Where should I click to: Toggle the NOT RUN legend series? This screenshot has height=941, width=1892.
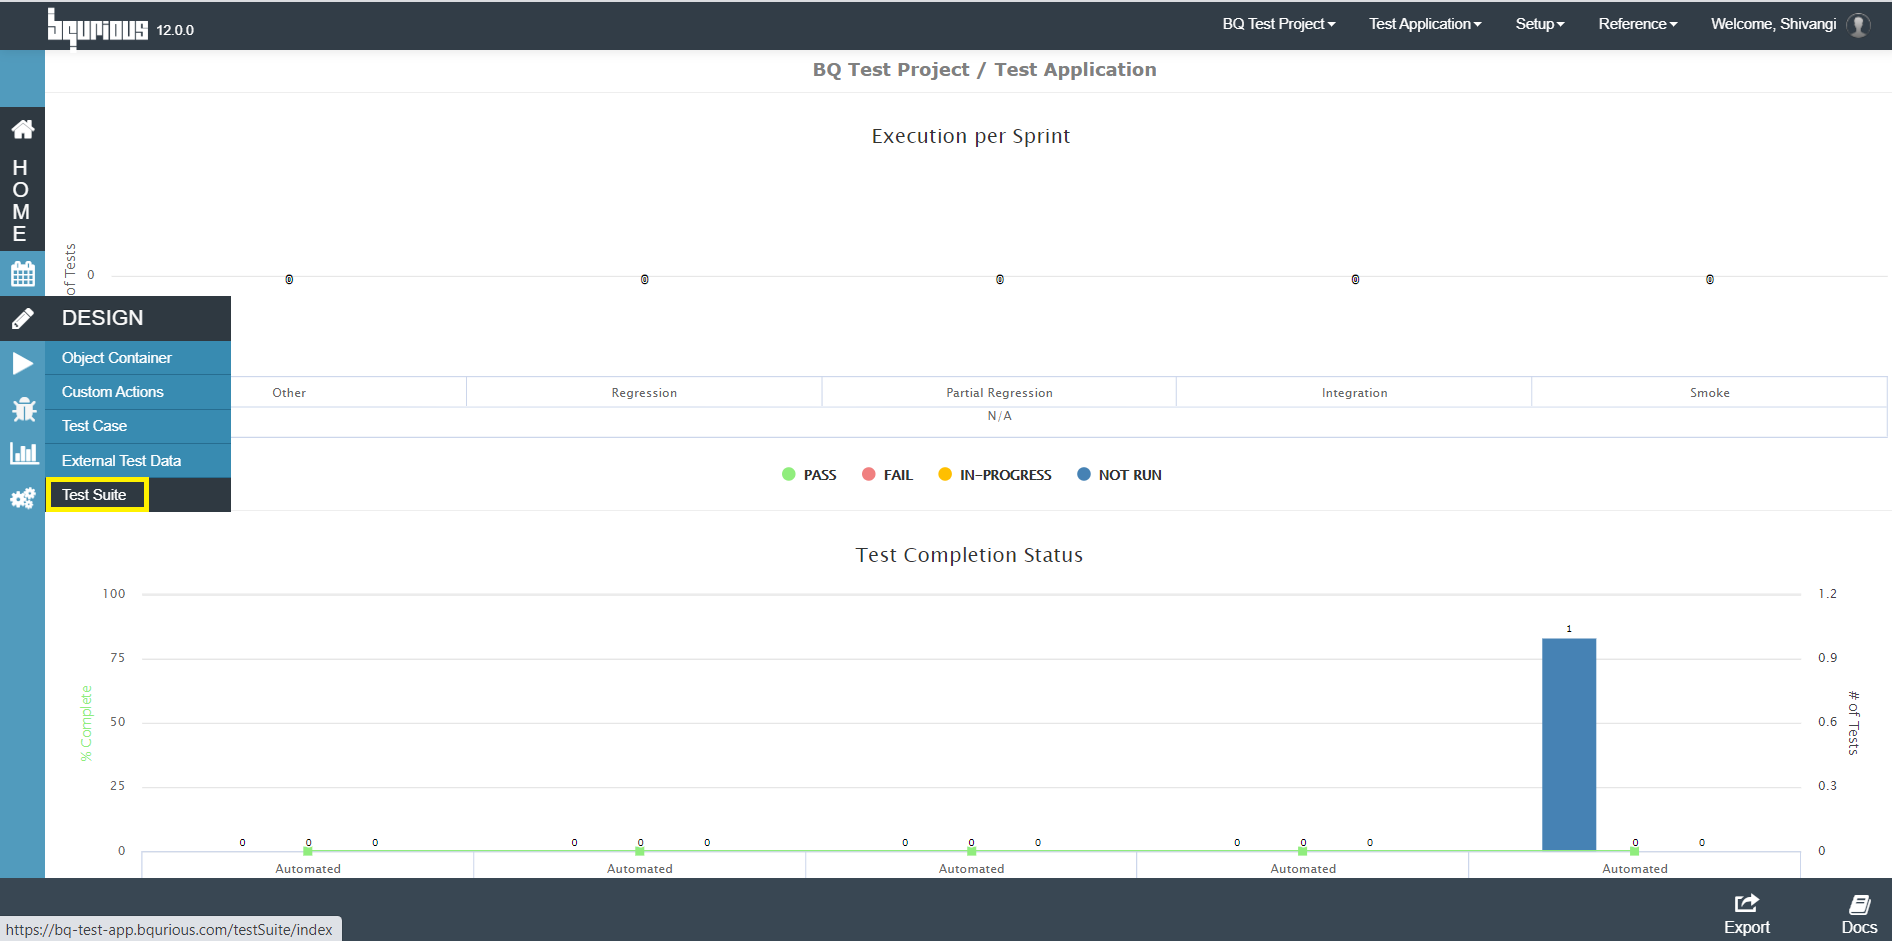pos(1119,475)
